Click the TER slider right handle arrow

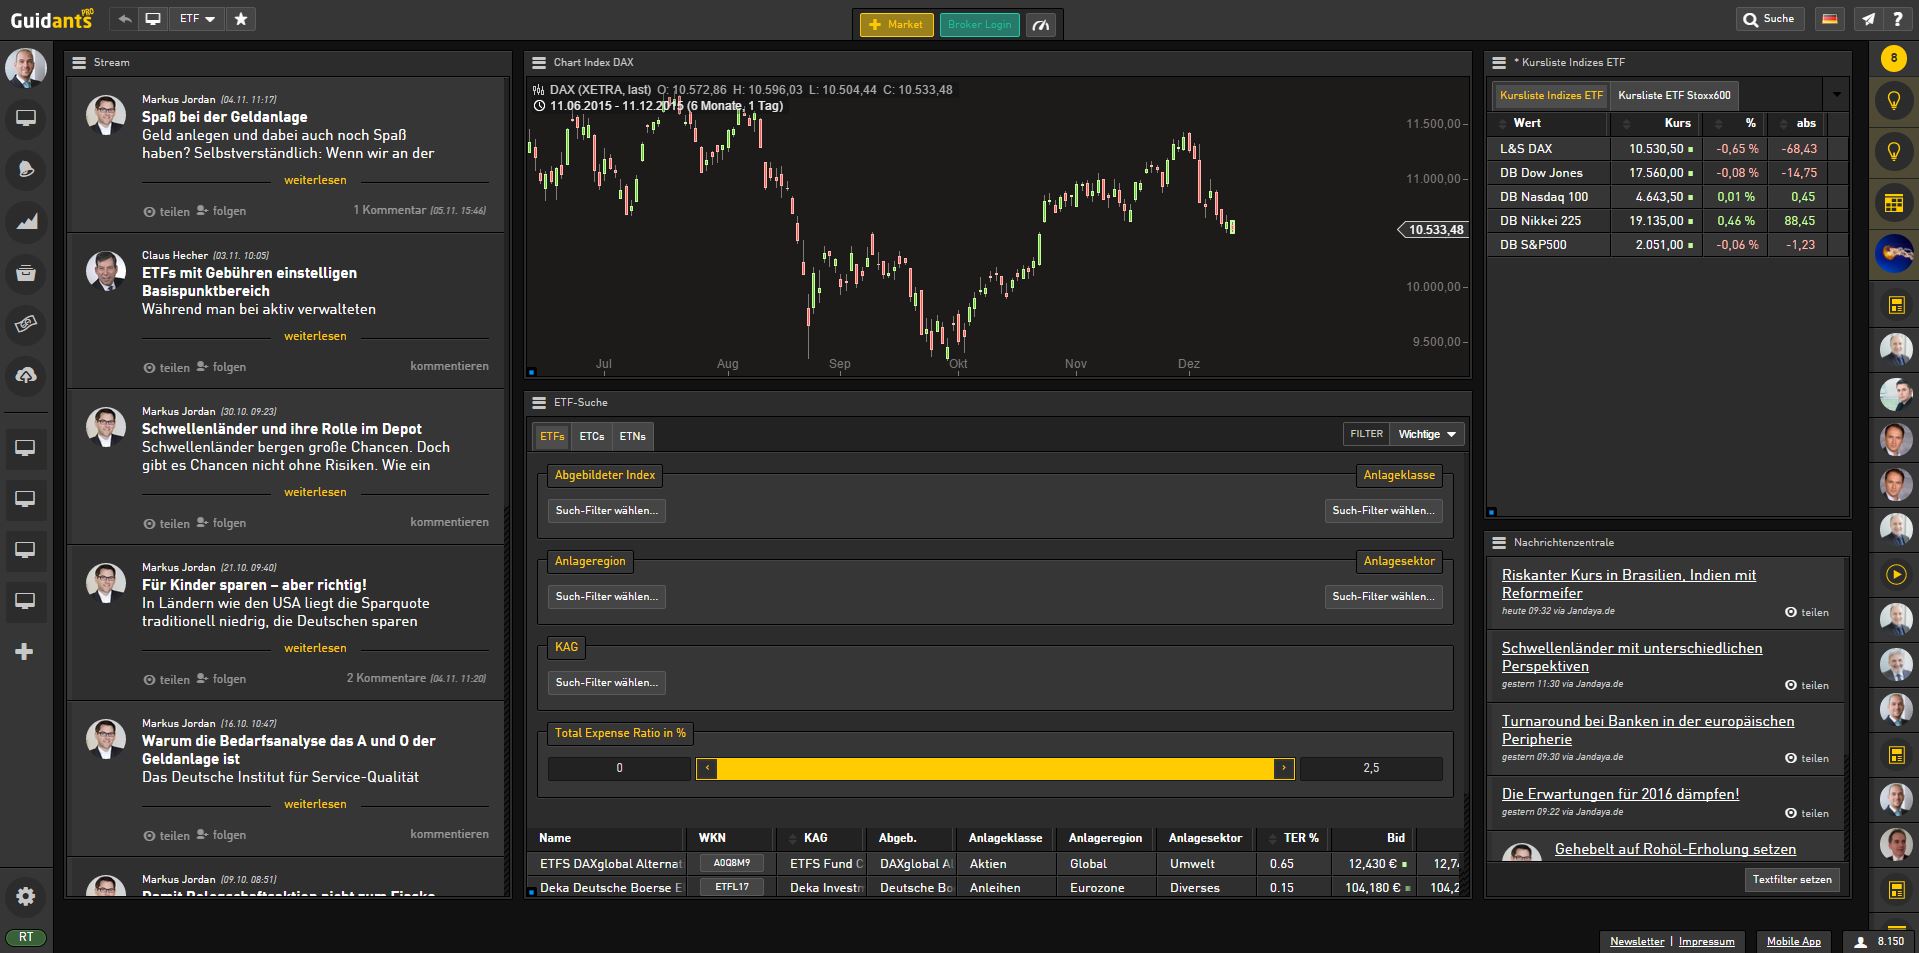point(1284,768)
